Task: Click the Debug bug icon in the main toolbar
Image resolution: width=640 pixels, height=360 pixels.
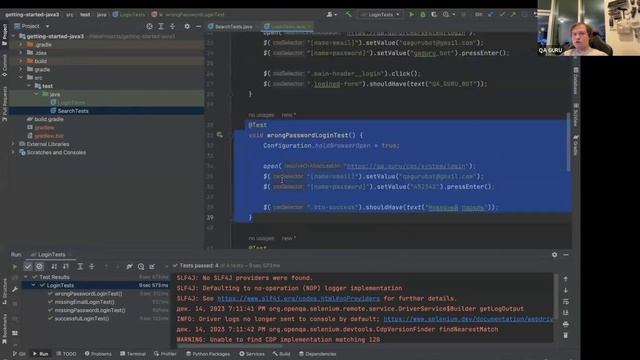Action: (423, 14)
